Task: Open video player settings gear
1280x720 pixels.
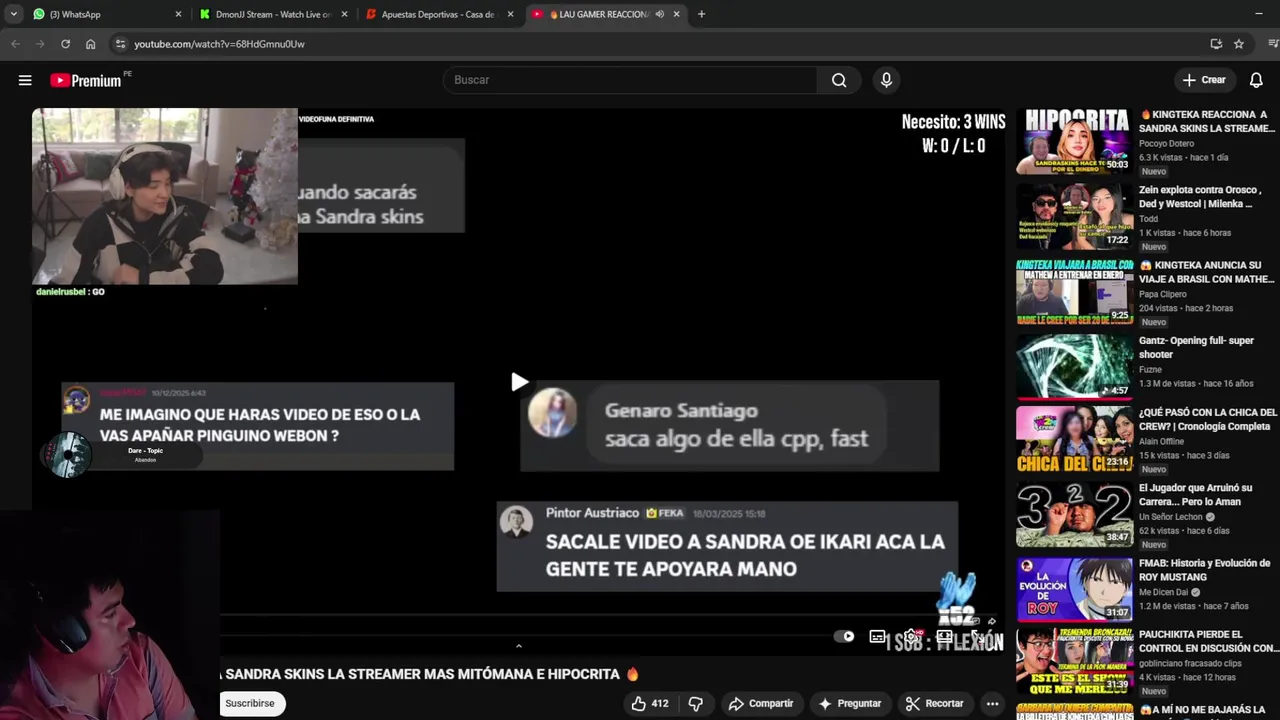Action: click(911, 636)
